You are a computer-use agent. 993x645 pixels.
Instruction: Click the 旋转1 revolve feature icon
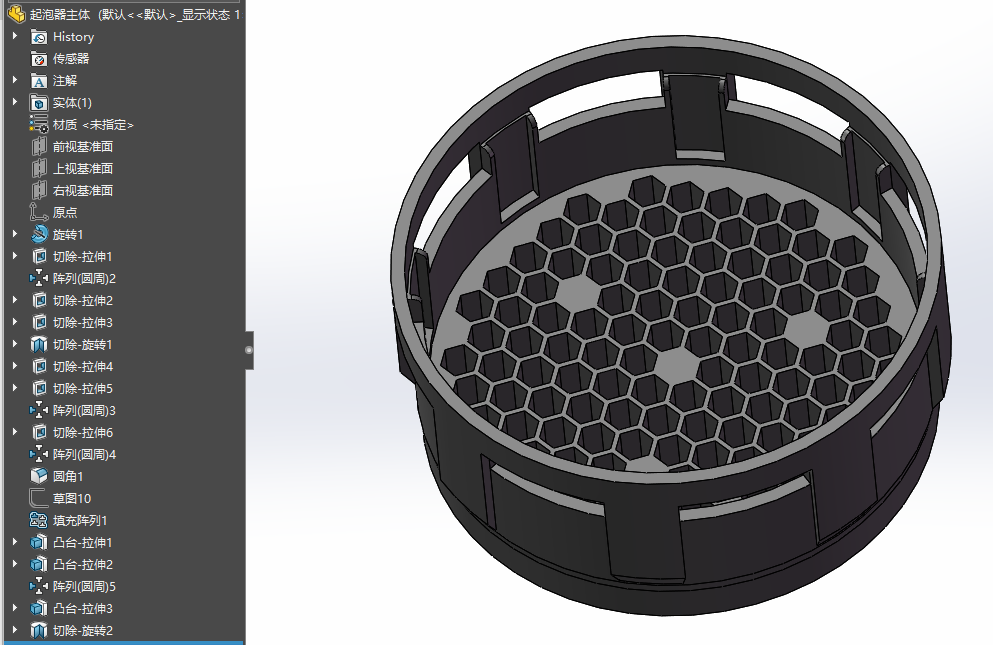39,234
